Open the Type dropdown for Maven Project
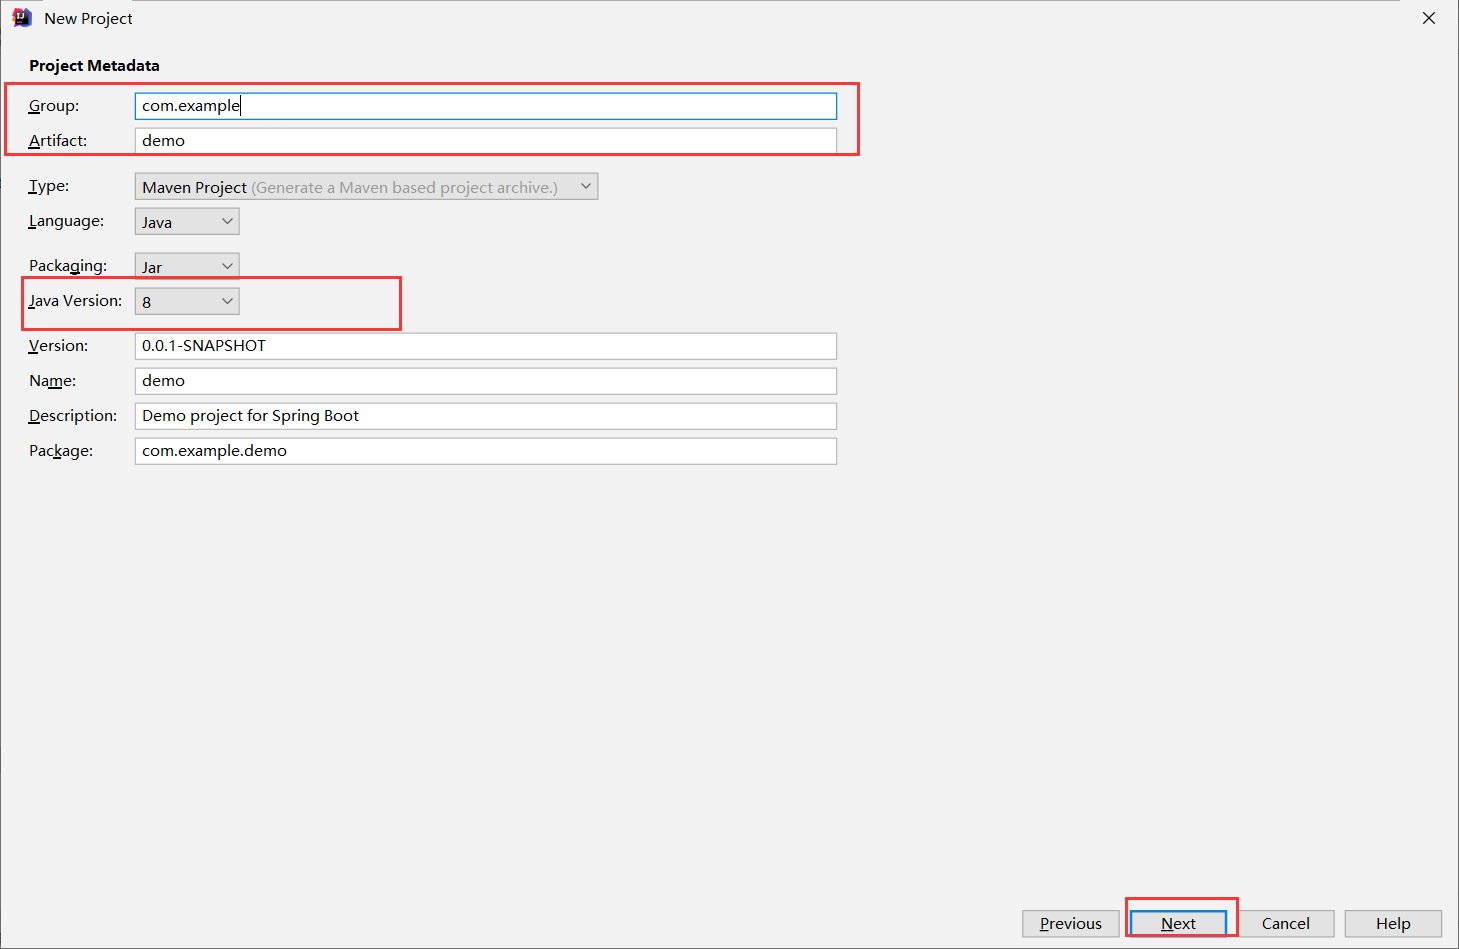This screenshot has width=1459, height=949. tap(366, 187)
